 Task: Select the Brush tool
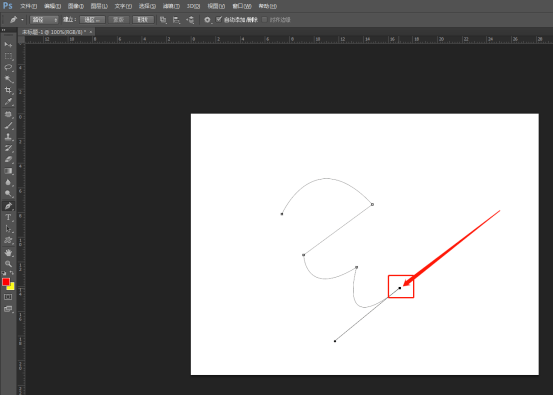click(8, 125)
